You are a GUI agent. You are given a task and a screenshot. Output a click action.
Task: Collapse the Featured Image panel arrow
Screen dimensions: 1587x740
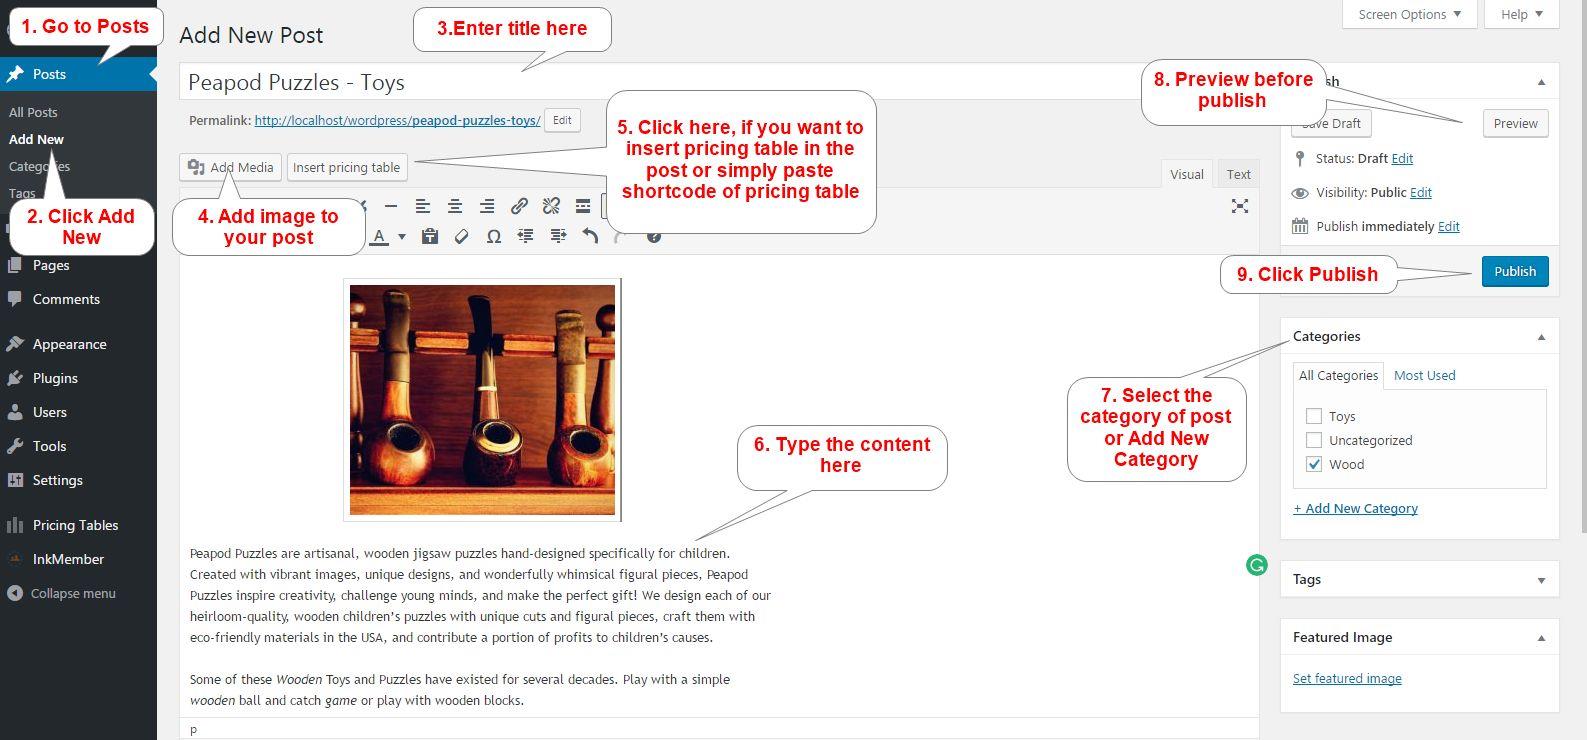coord(1541,638)
